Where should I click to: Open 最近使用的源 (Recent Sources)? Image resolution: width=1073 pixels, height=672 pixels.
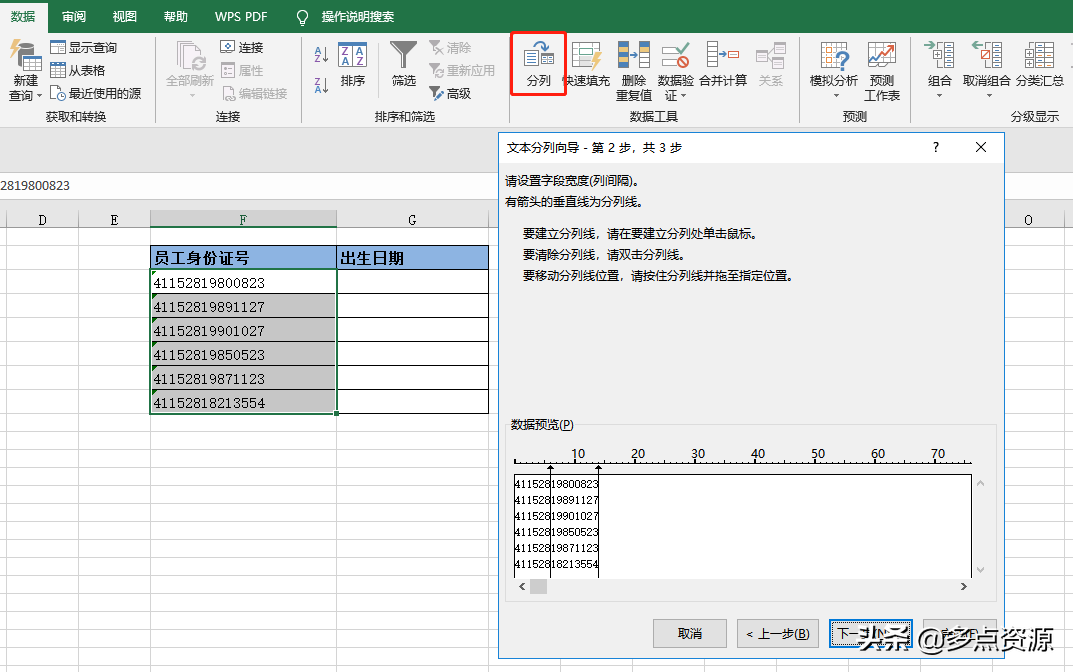click(96, 94)
